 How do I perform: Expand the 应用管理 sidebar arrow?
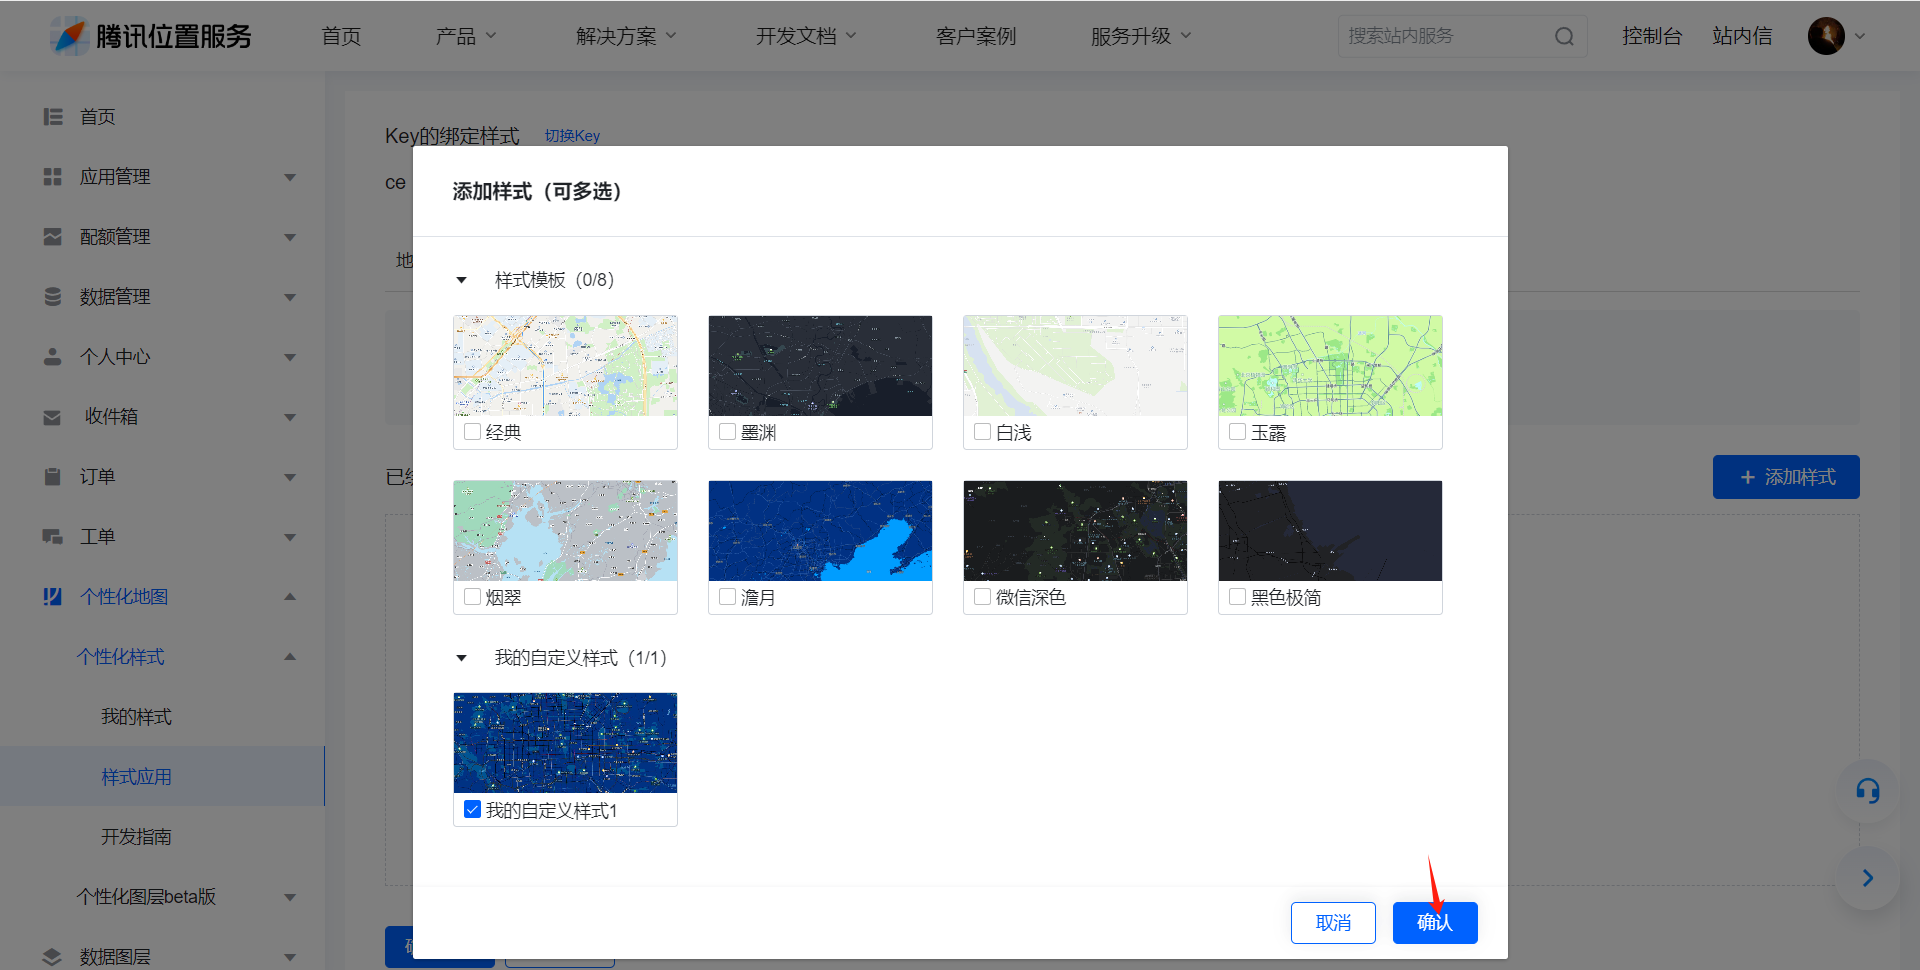290,177
